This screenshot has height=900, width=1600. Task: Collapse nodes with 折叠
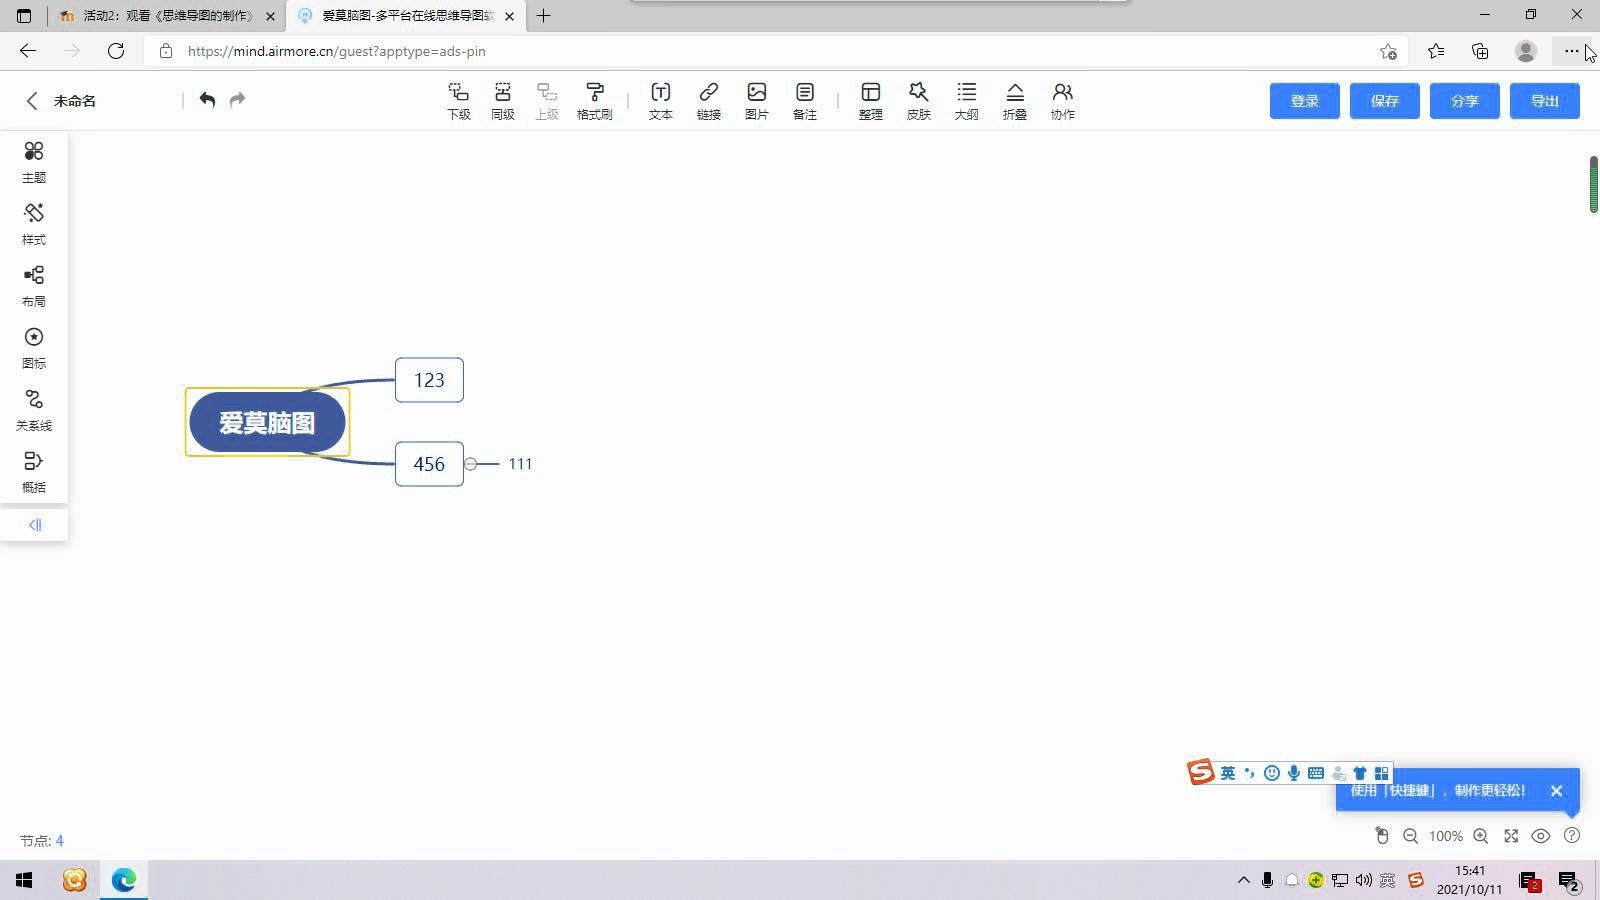1015,101
